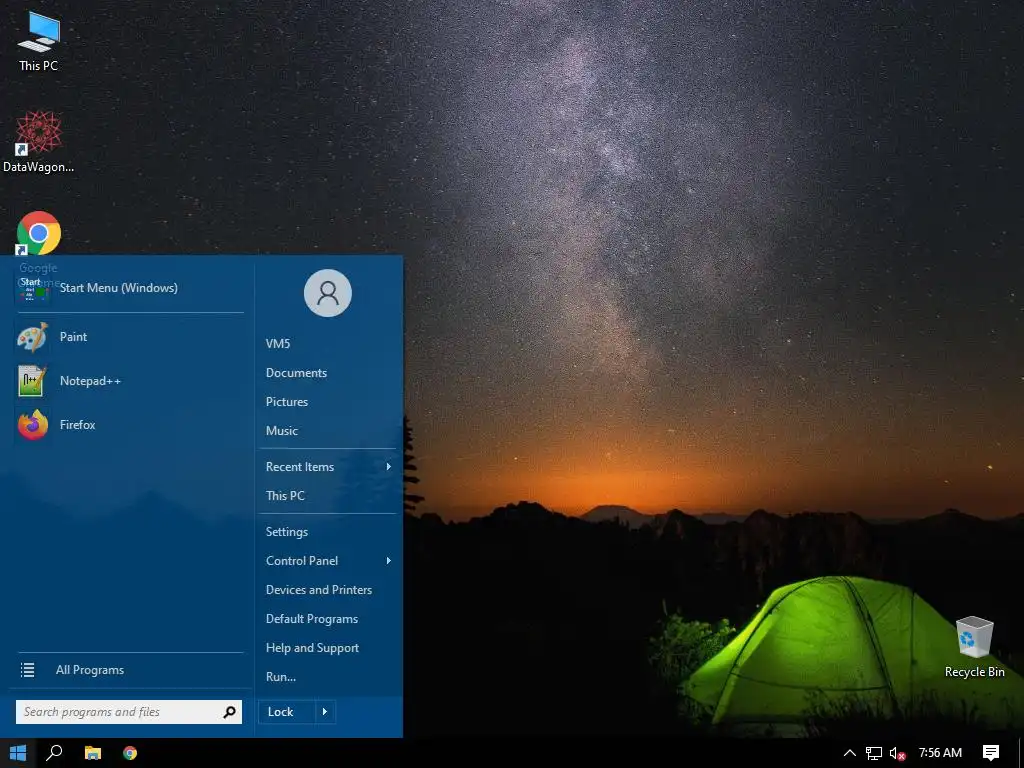Click the Windows Start button on taskbar

tap(18, 753)
